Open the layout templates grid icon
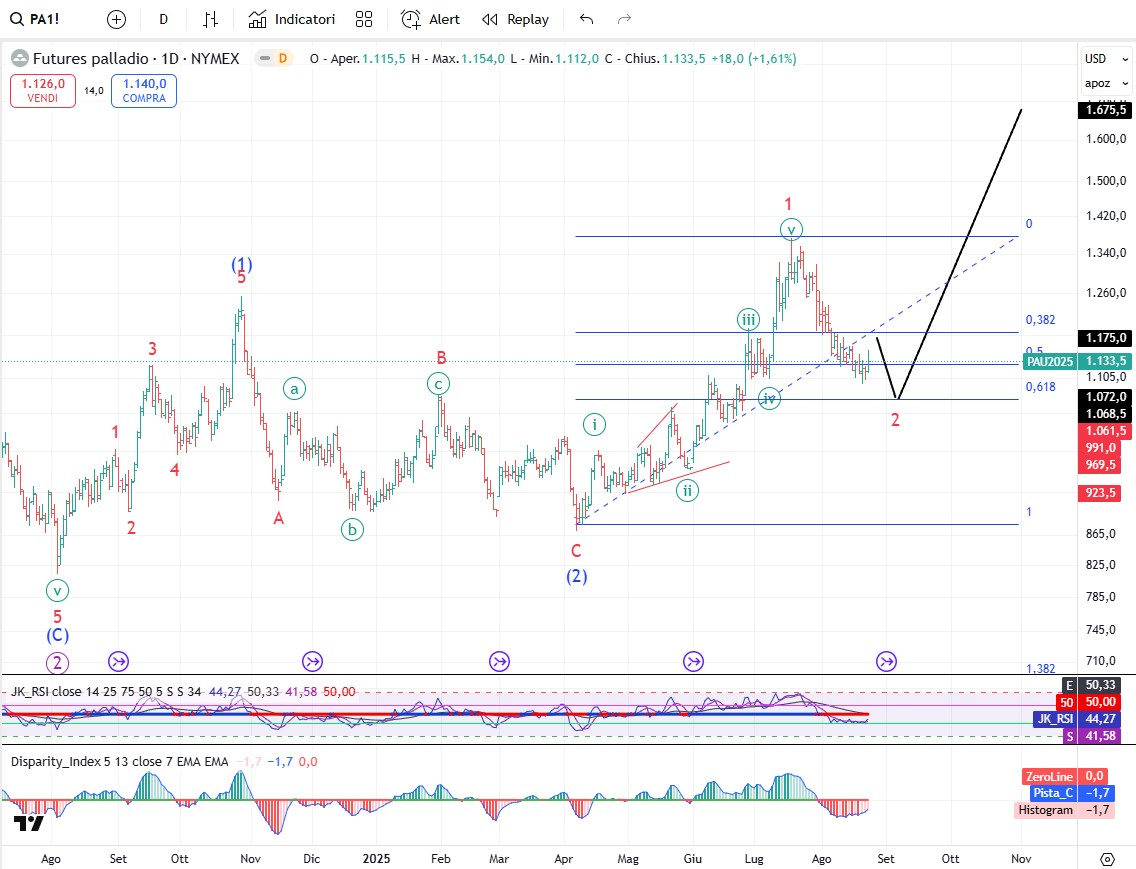The height and width of the screenshot is (869, 1136). coord(364,20)
